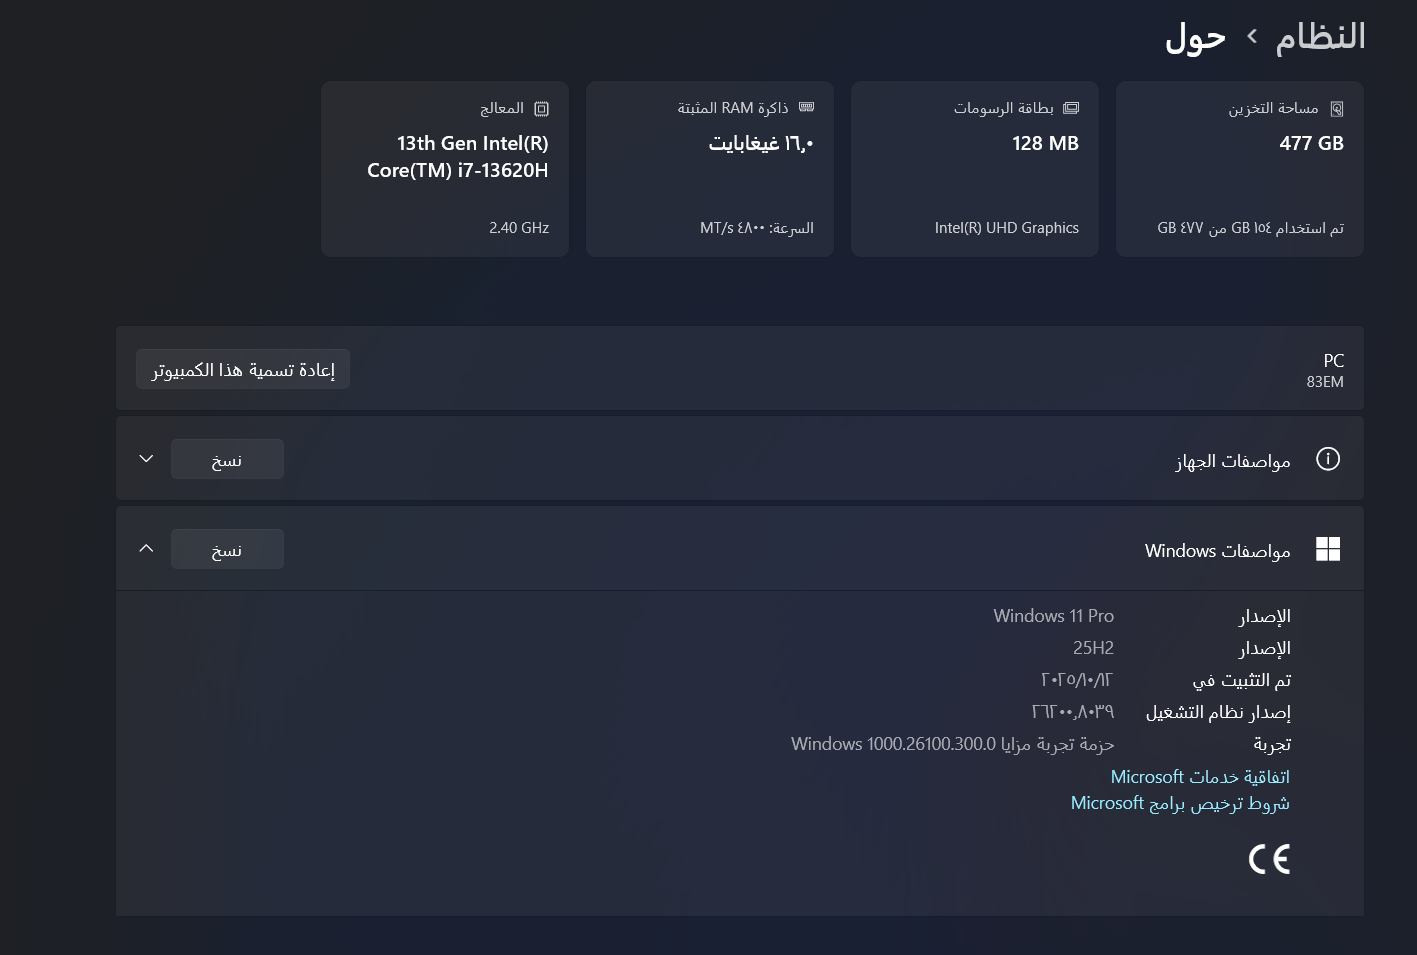
Task: Click the info circle icon for مواصفات الجهاز
Action: (x=1327, y=459)
